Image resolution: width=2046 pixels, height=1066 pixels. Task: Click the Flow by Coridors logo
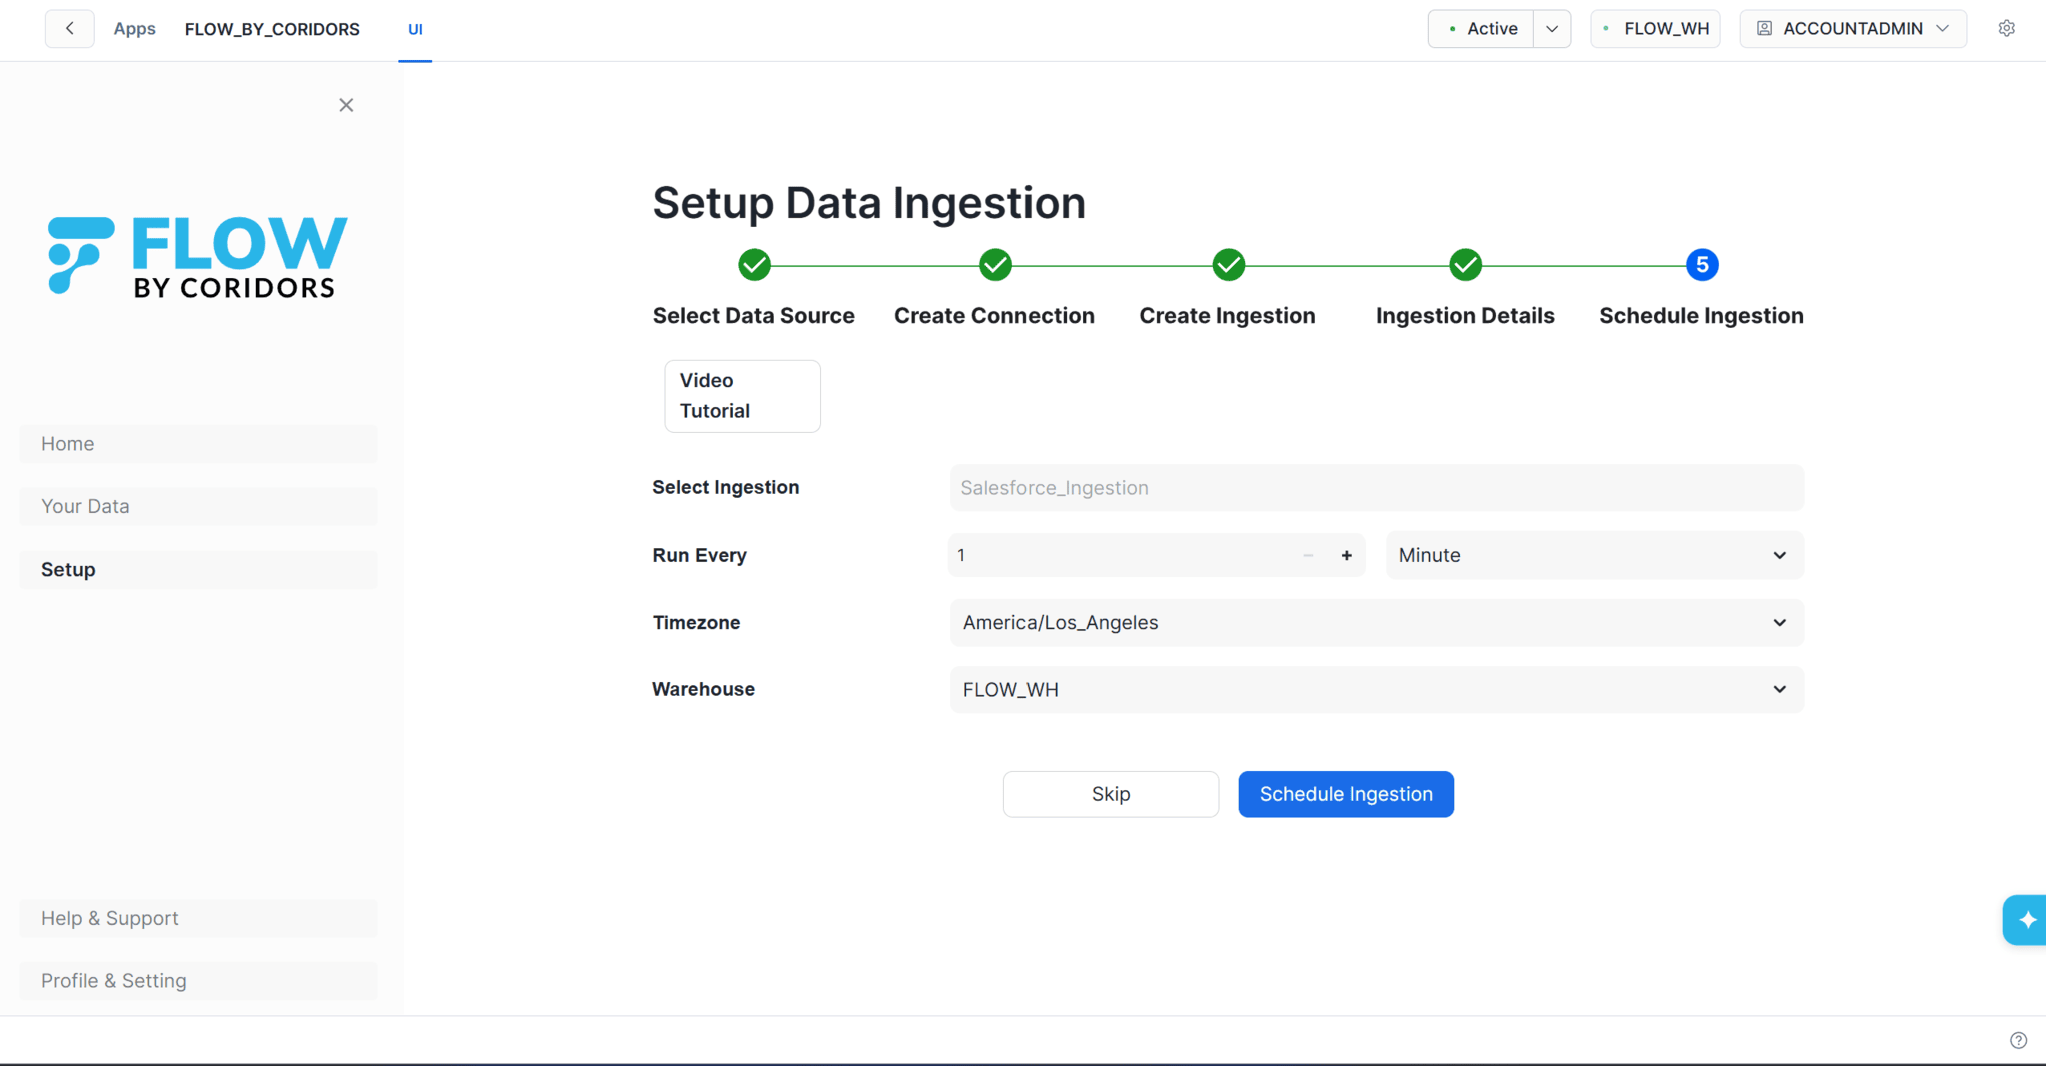(198, 256)
